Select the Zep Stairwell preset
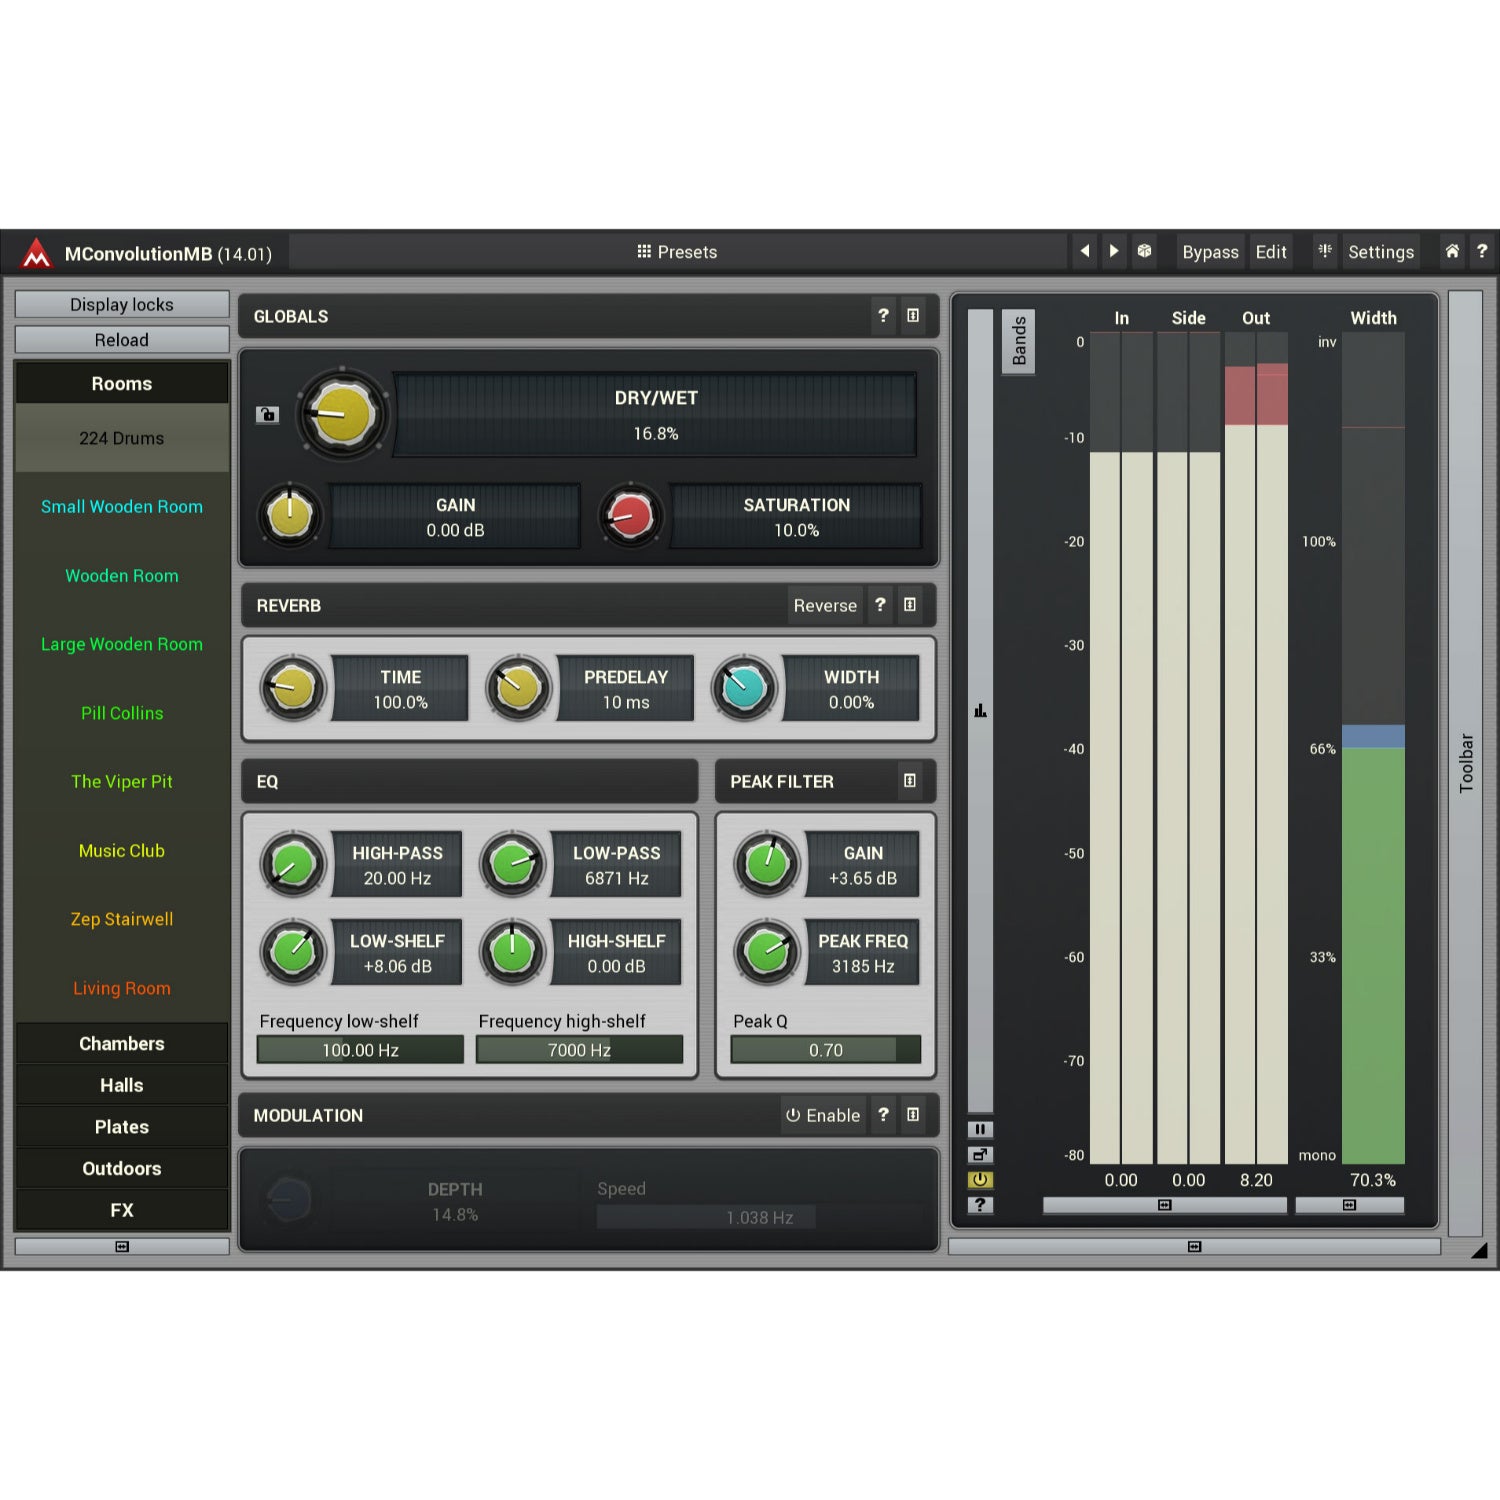This screenshot has width=1500, height=1500. point(122,919)
